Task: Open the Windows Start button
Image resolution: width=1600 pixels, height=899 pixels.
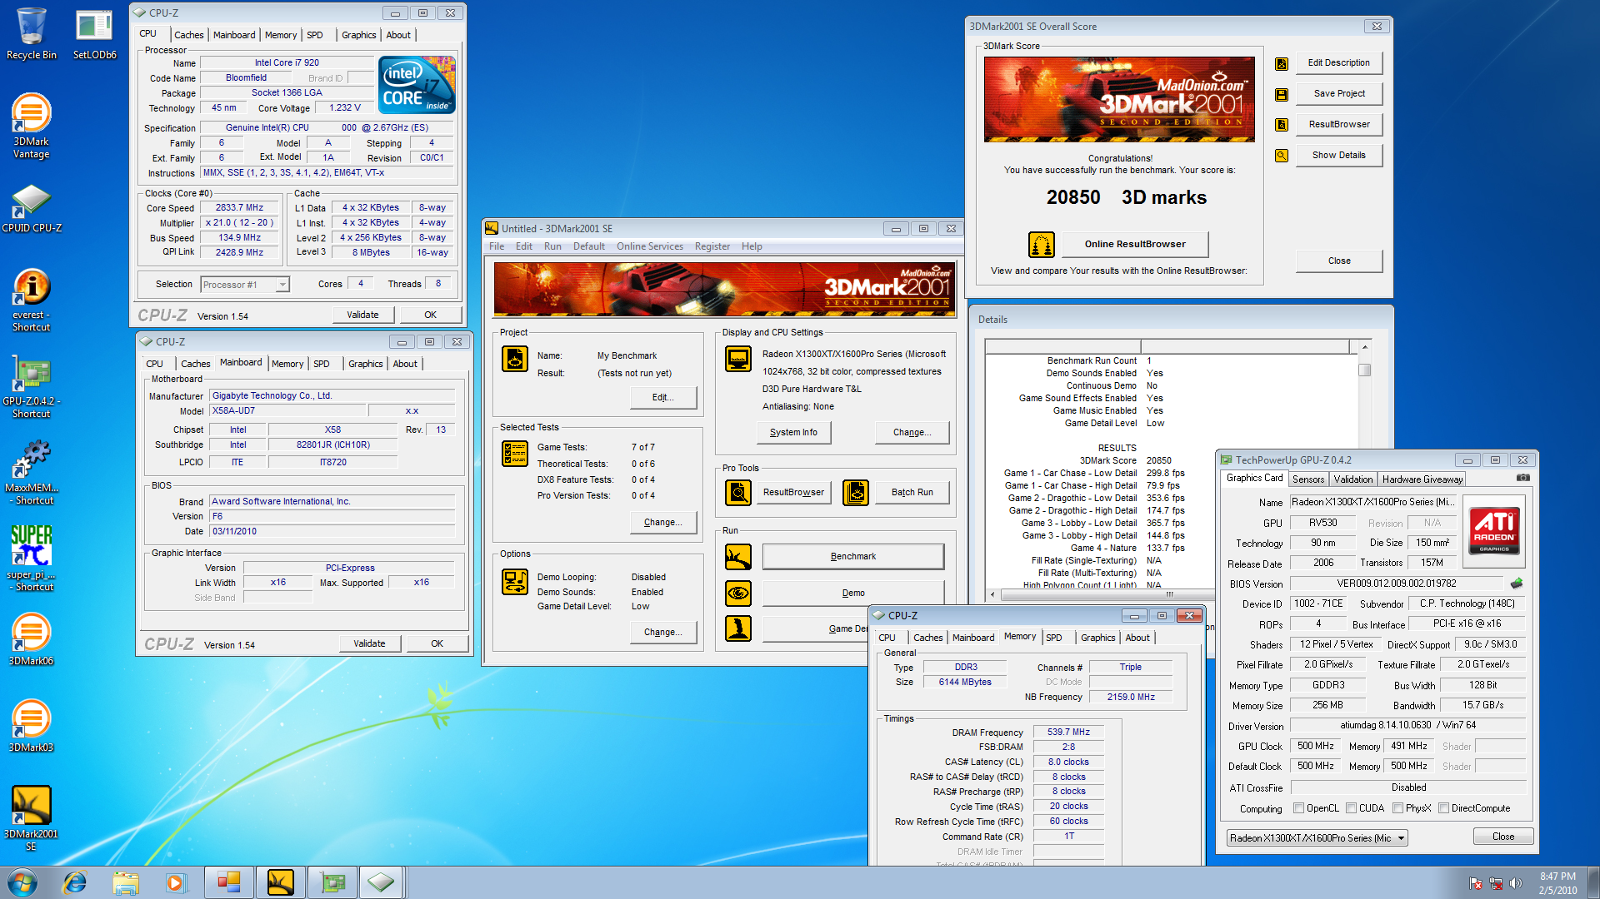Action: (22, 882)
